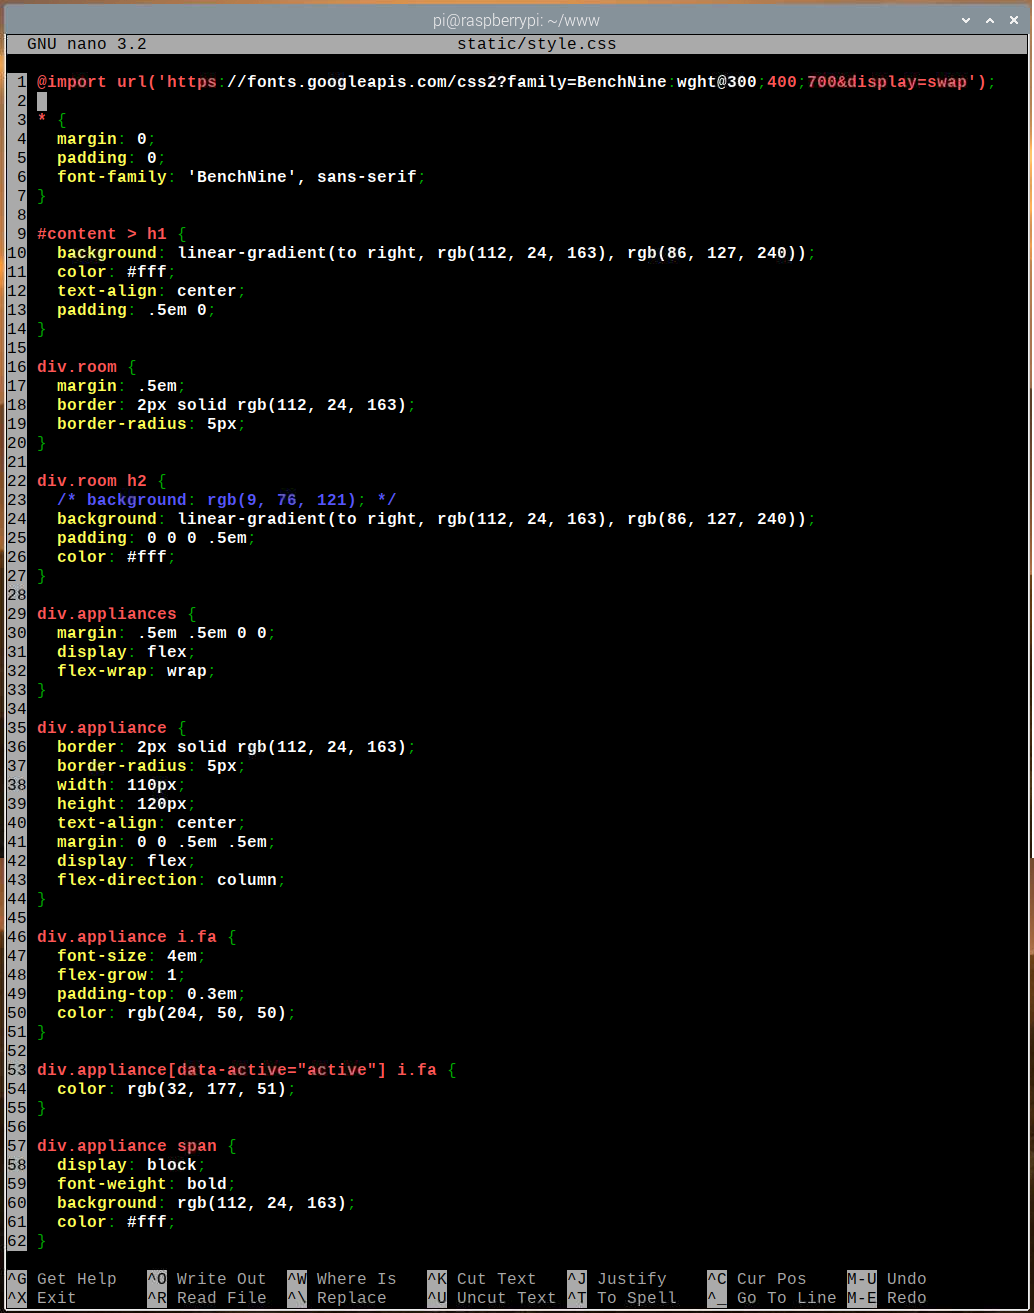Click the 'div.appliance i.fa {' selector on line 46
The height and width of the screenshot is (1313, 1034).
pos(137,937)
